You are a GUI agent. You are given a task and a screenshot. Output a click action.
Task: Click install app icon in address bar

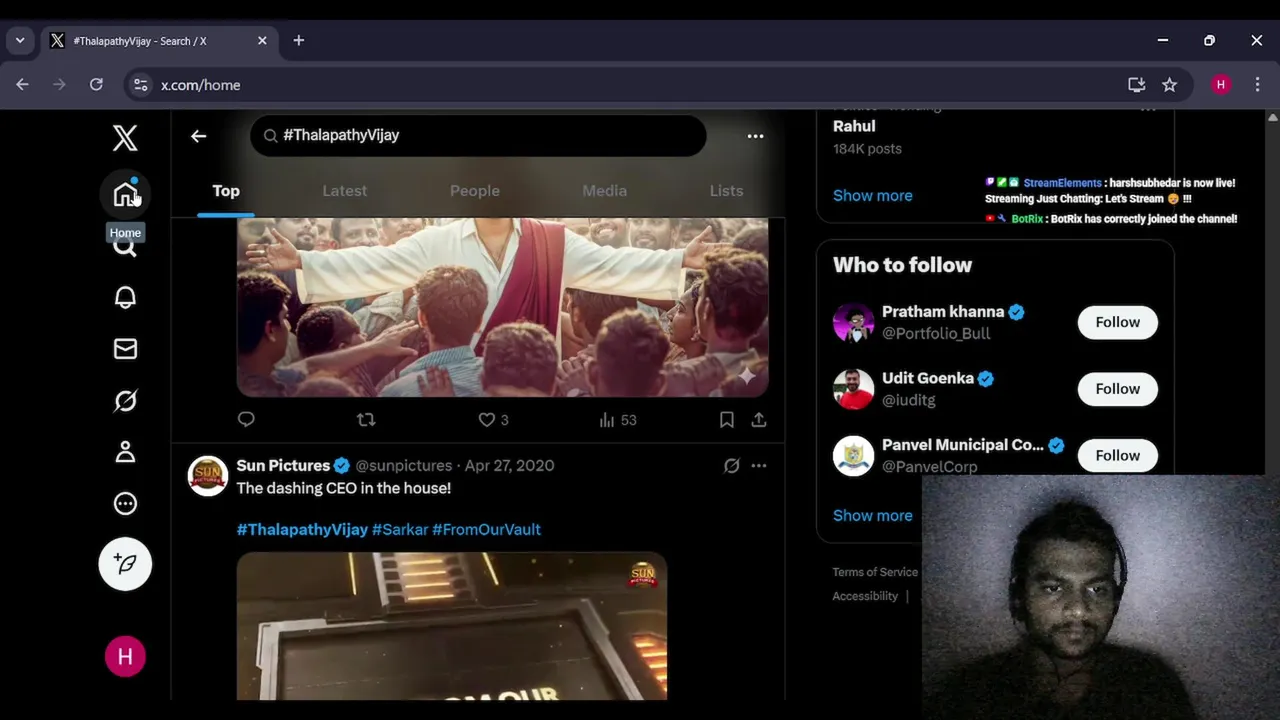[1136, 85]
